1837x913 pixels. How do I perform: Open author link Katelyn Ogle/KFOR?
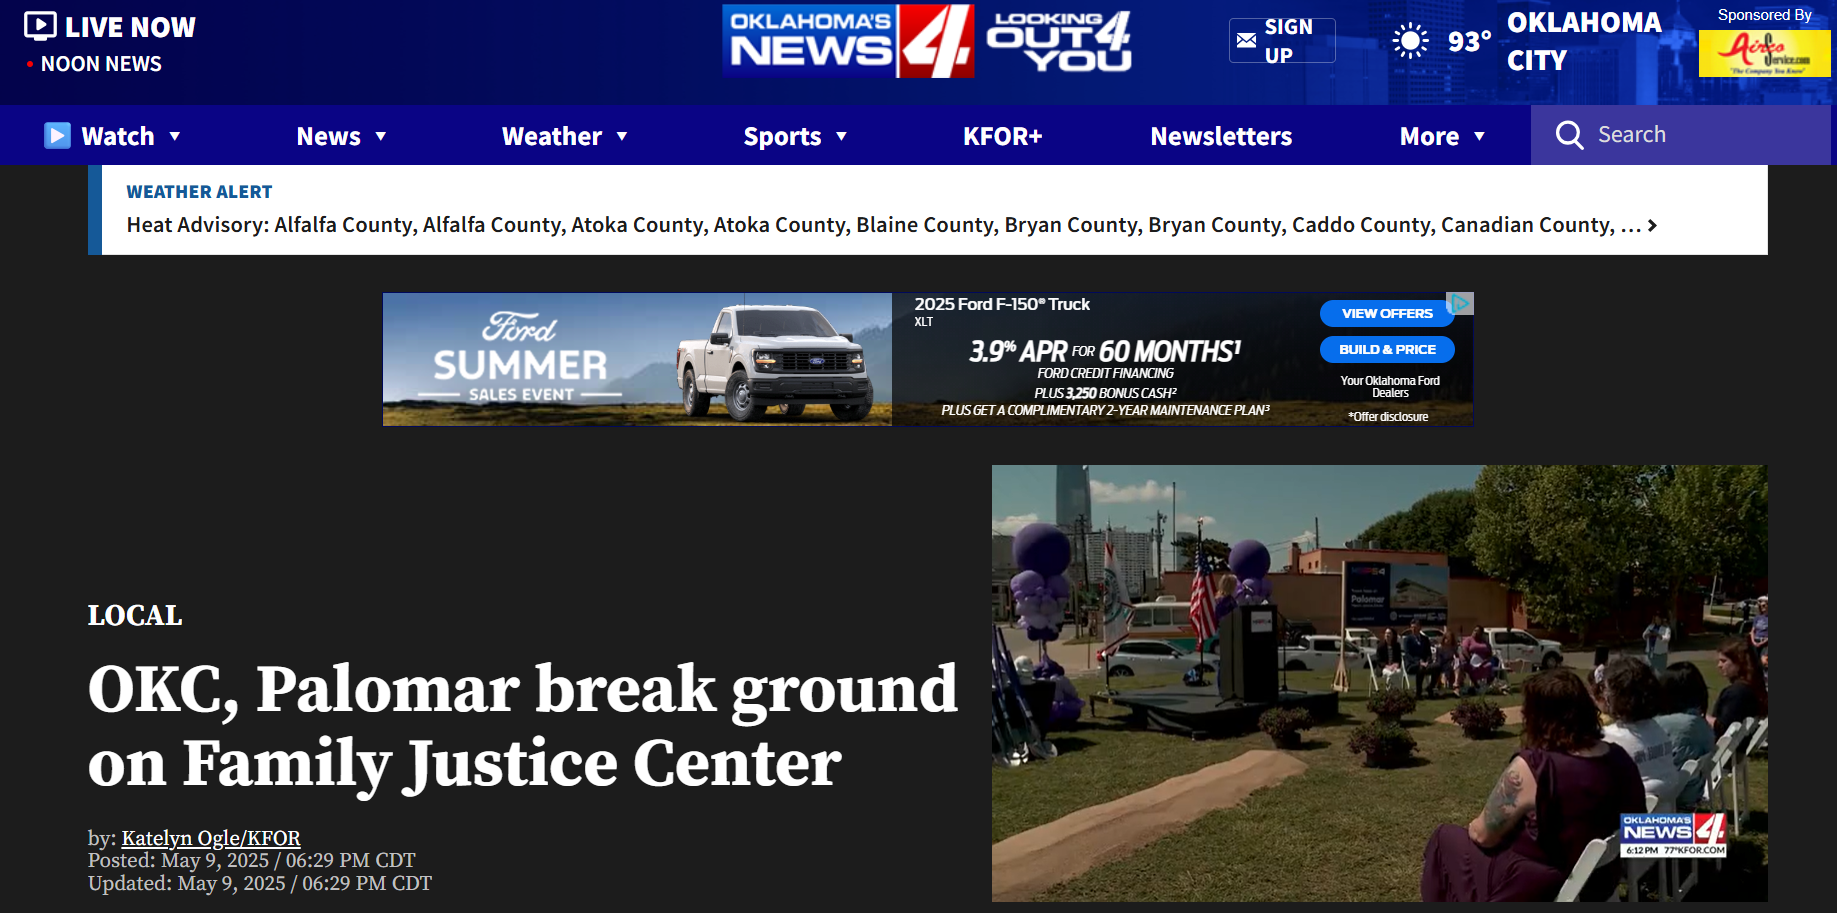tap(211, 838)
